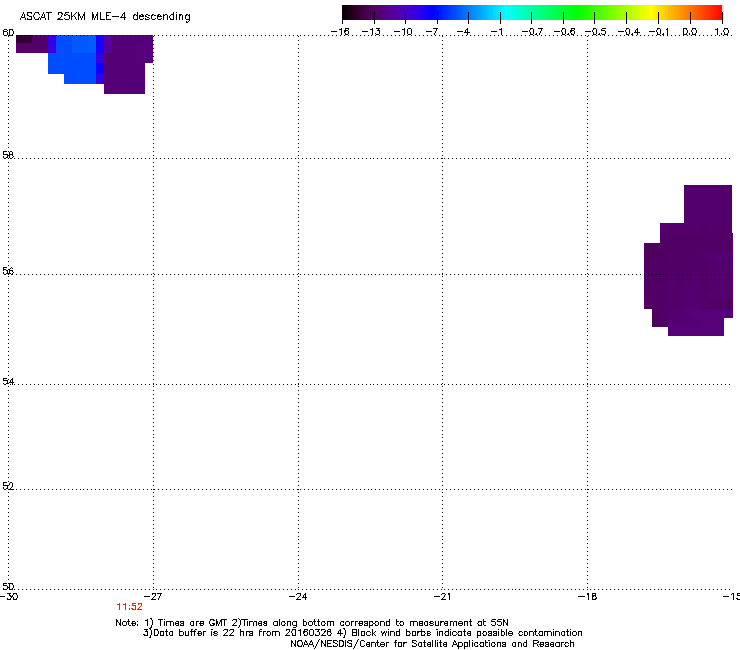Click the longitude -24 axis label
740x650 pixels.
tap(298, 597)
